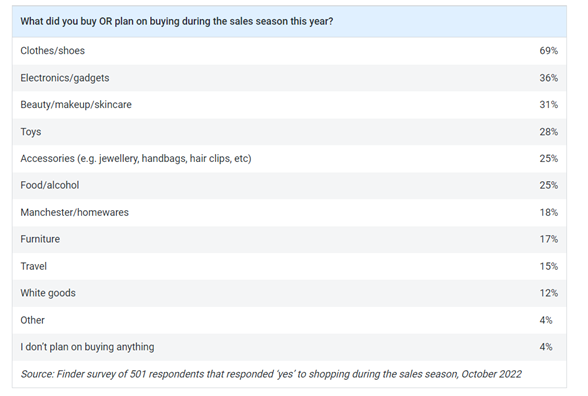This screenshot has height=396, width=588.
Task: Click the 25% value for Food/alcohol
Action: tap(549, 185)
